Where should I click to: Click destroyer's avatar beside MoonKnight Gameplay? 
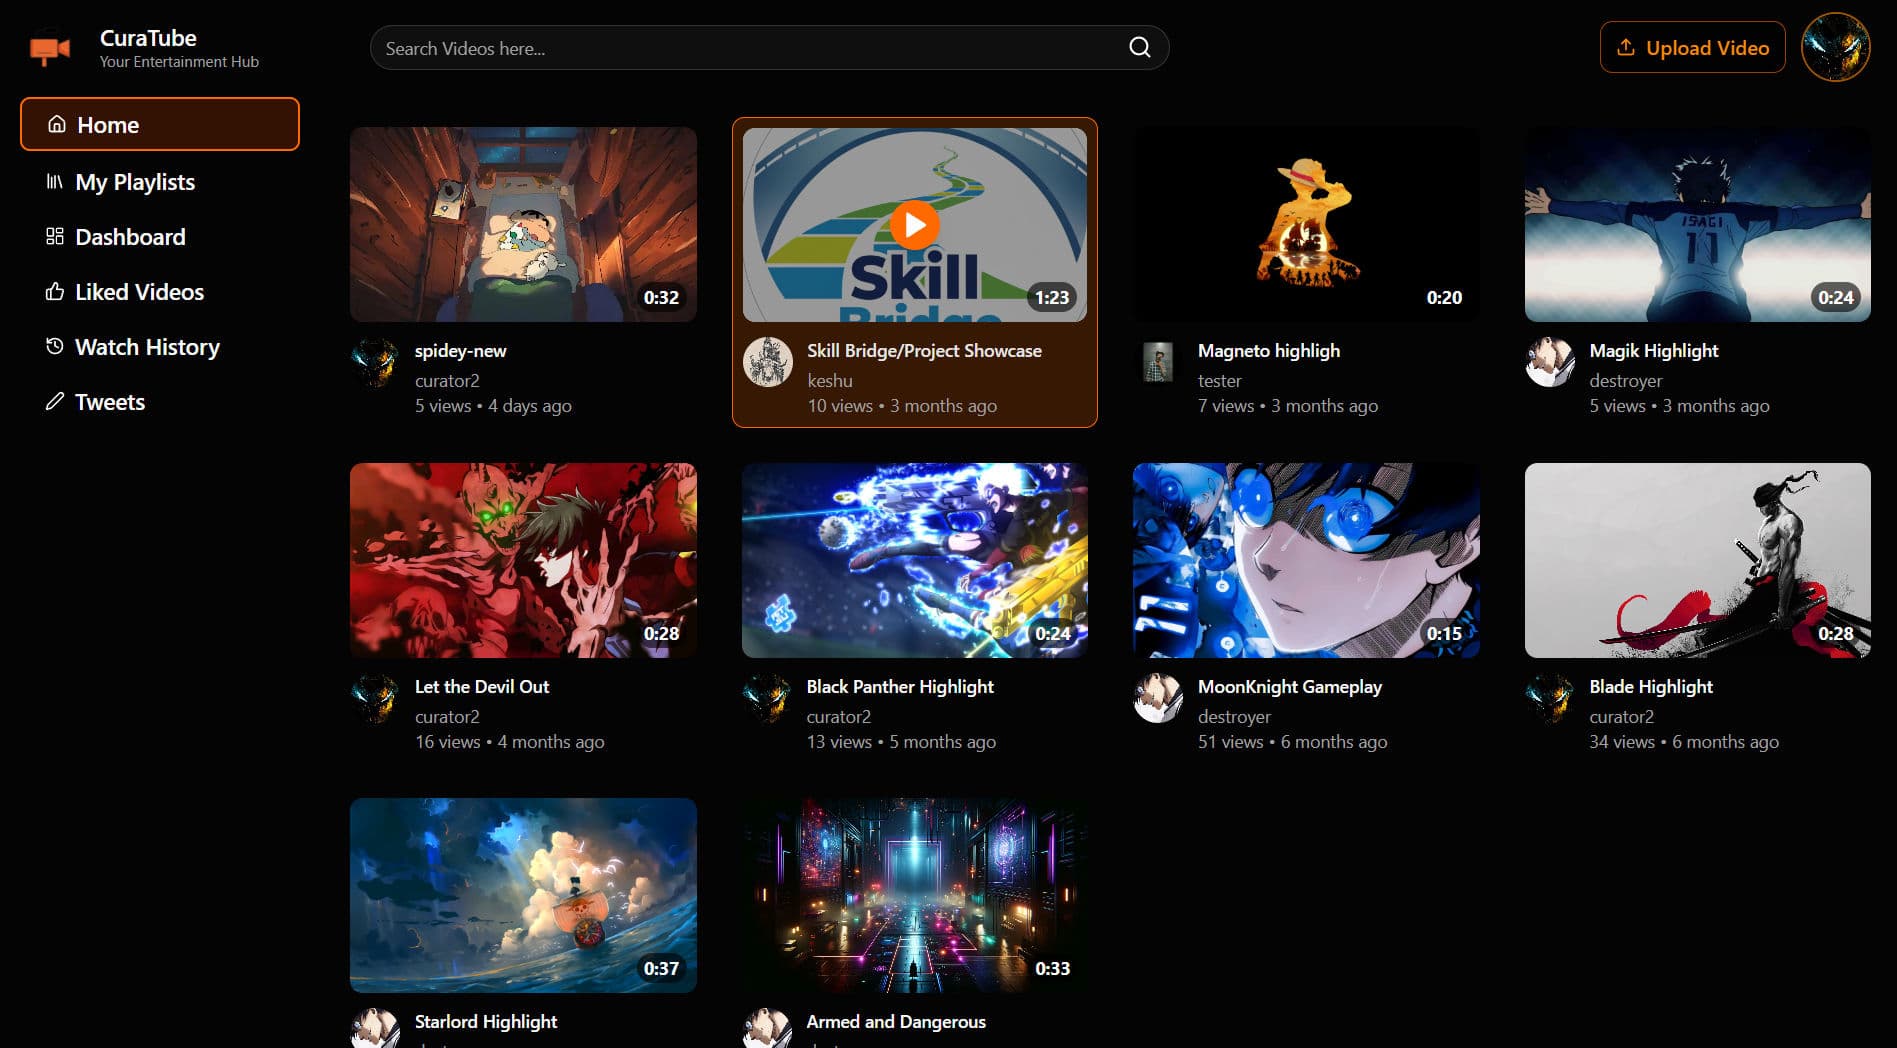[x=1158, y=698]
